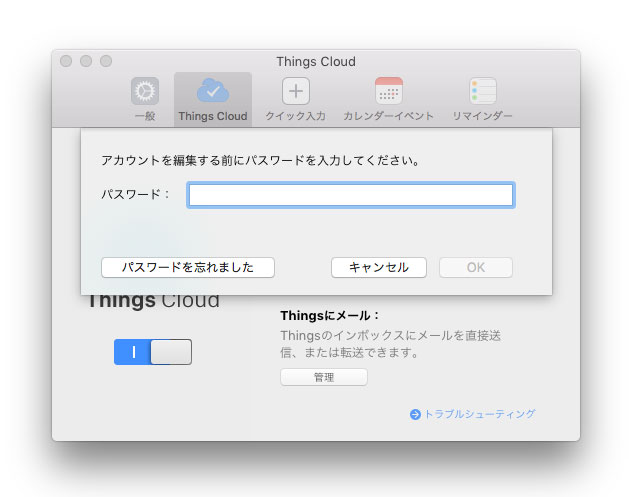Screen dimensions: 629x497
Task: Click the トラブルシューティング arrow icon
Action: [415, 414]
